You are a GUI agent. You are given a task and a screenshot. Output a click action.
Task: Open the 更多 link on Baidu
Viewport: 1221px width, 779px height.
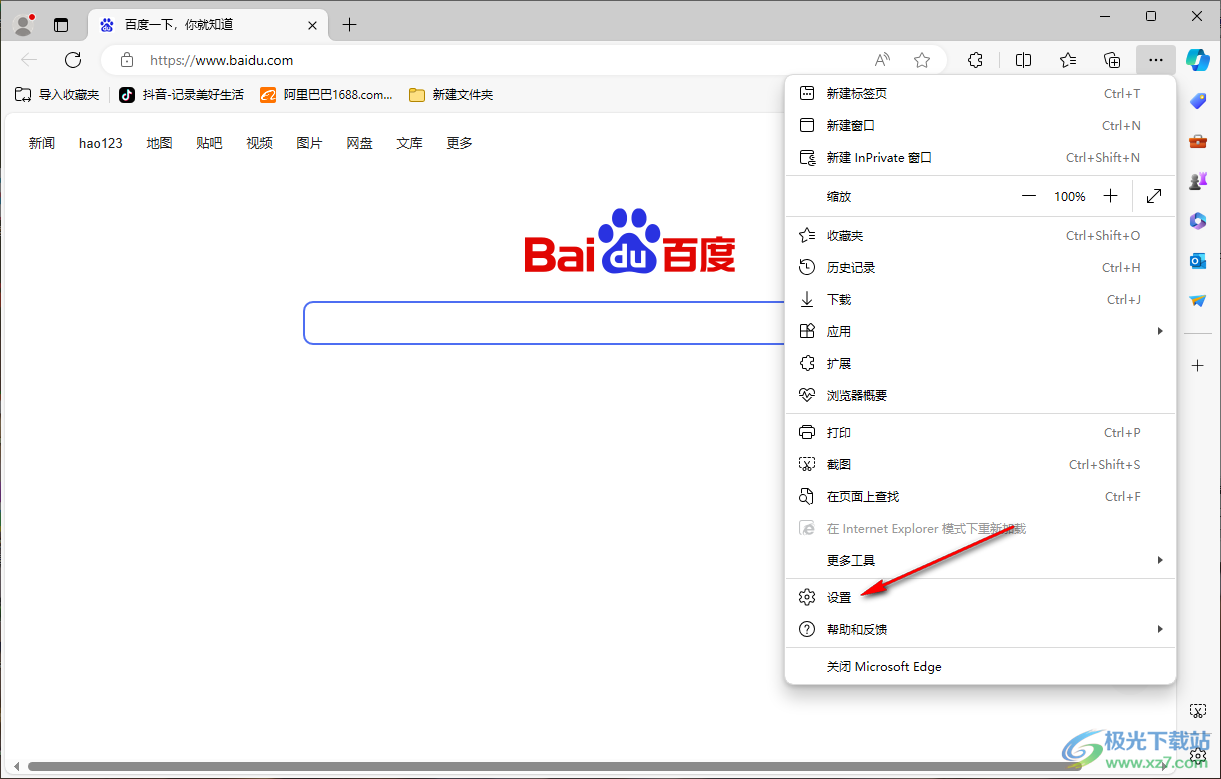coord(459,143)
